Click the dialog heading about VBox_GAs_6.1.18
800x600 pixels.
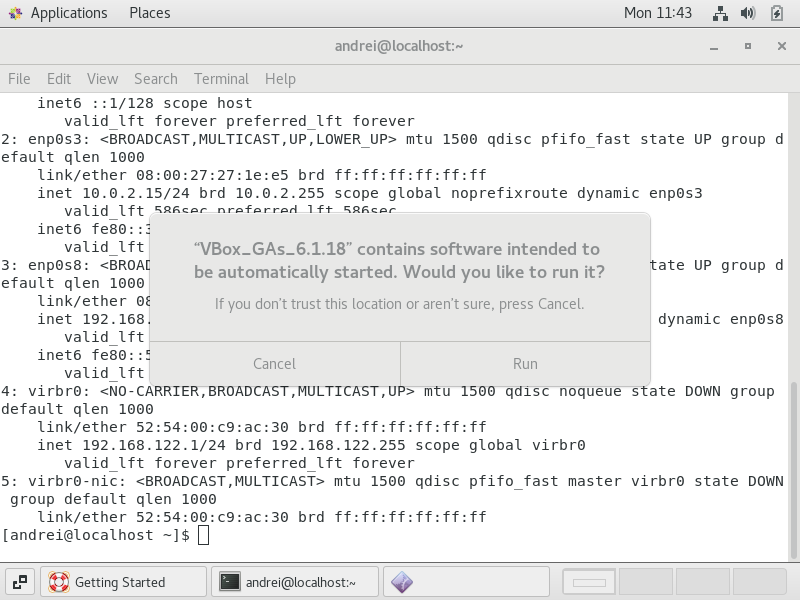tap(399, 261)
